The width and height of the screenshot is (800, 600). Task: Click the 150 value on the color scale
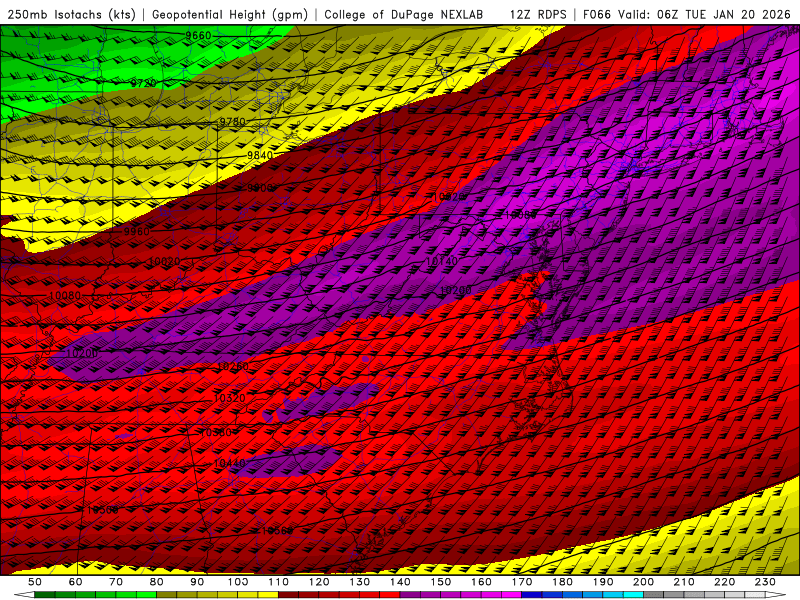[441, 582]
